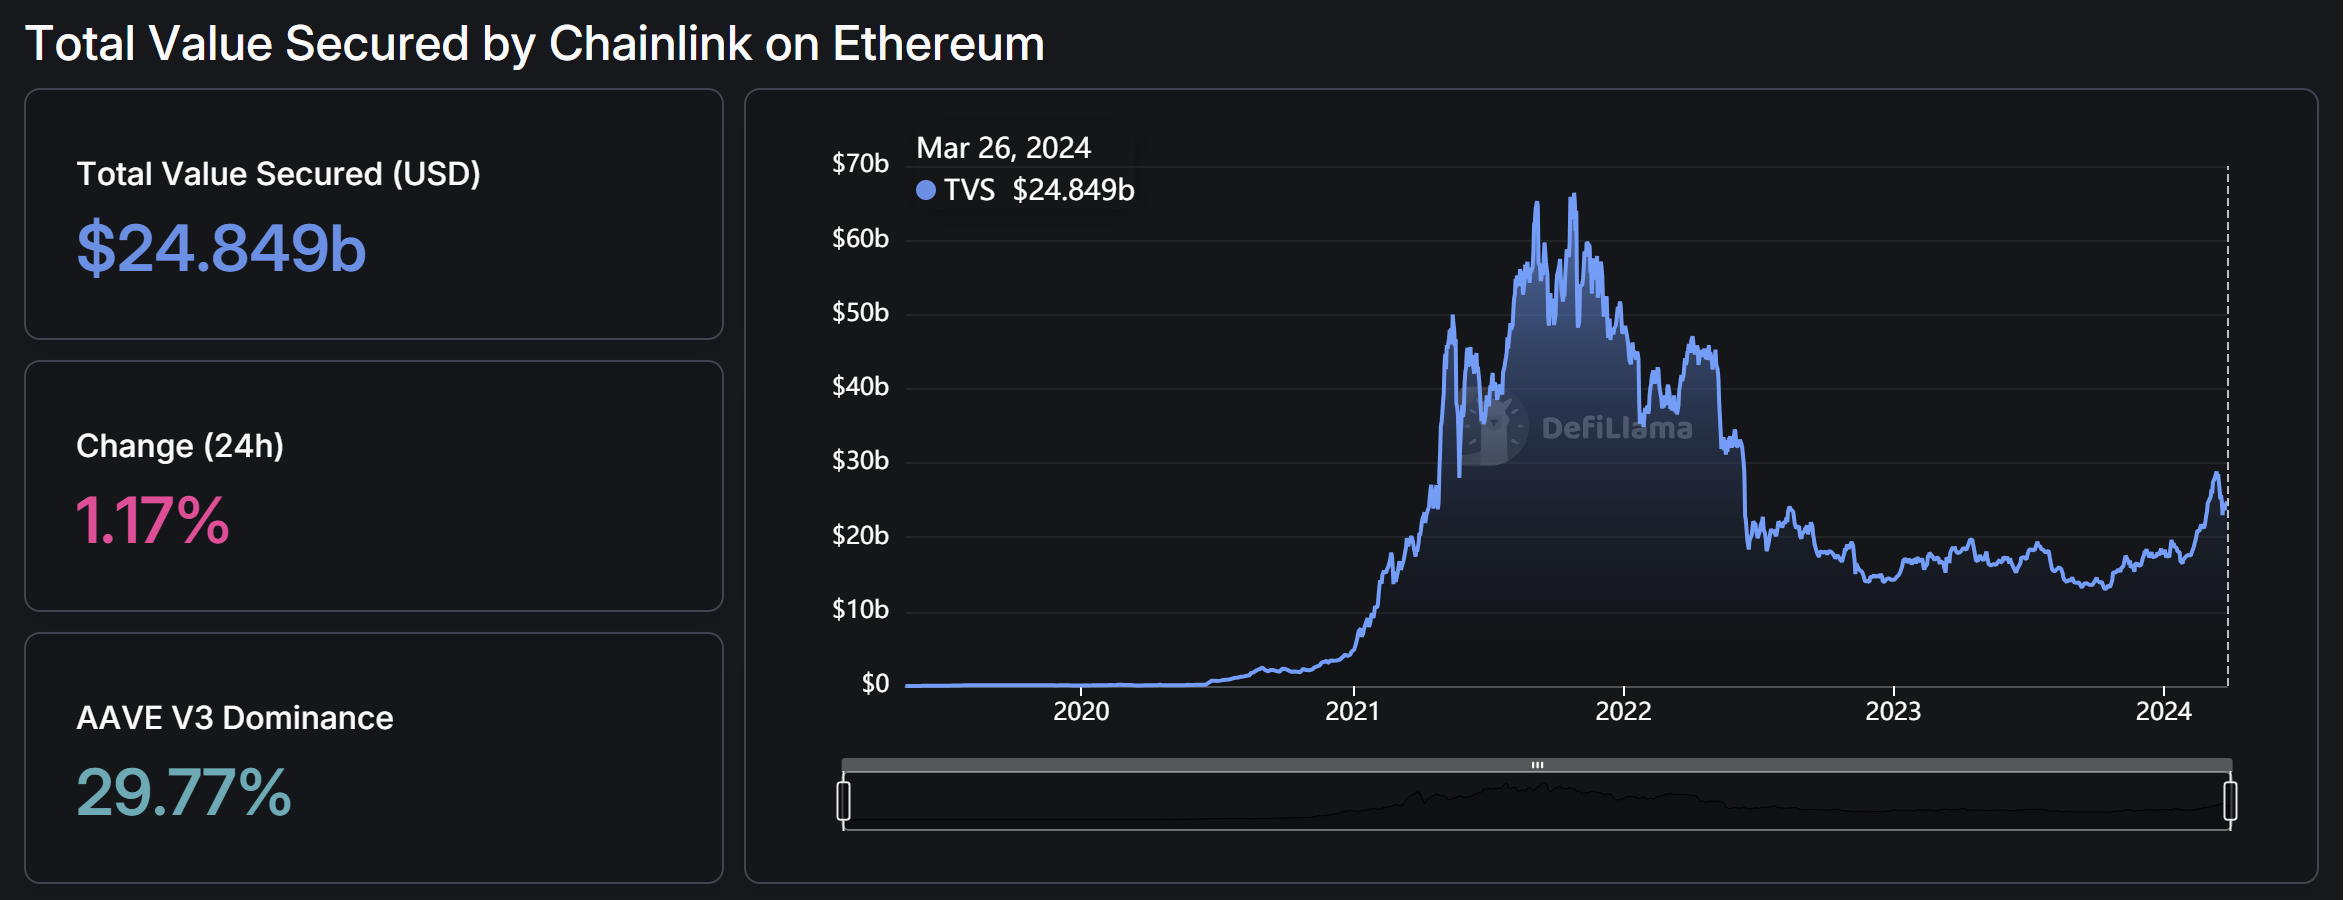
Task: Click the 29.77% AAVE V3 dominance value
Action: coord(184,792)
